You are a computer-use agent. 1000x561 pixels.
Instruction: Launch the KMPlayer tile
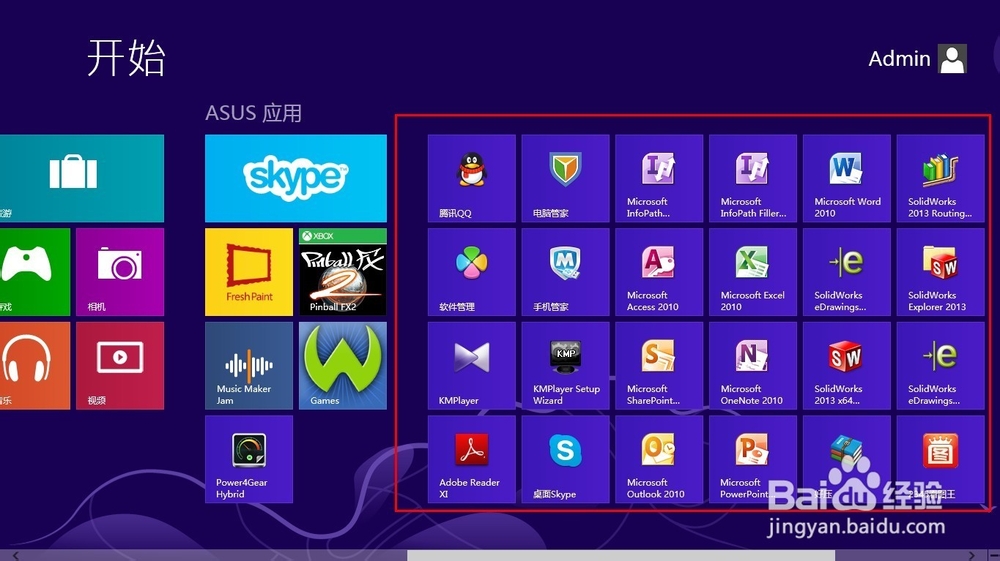pyautogui.click(x=471, y=365)
